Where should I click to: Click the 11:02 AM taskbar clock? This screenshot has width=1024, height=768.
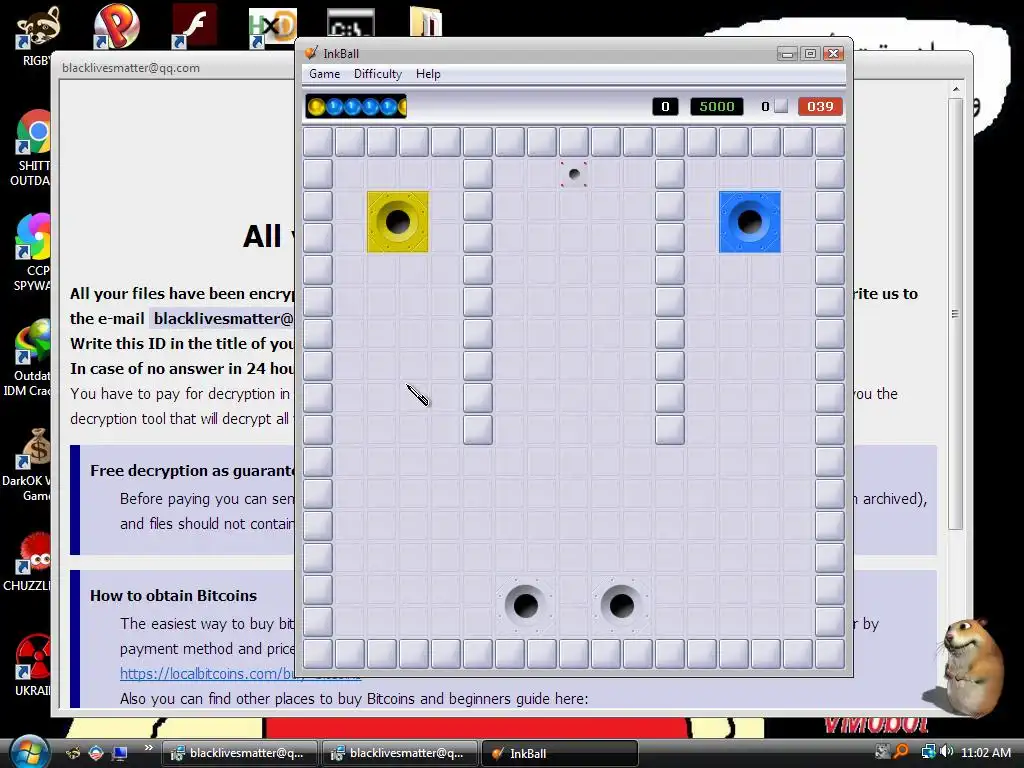point(985,752)
